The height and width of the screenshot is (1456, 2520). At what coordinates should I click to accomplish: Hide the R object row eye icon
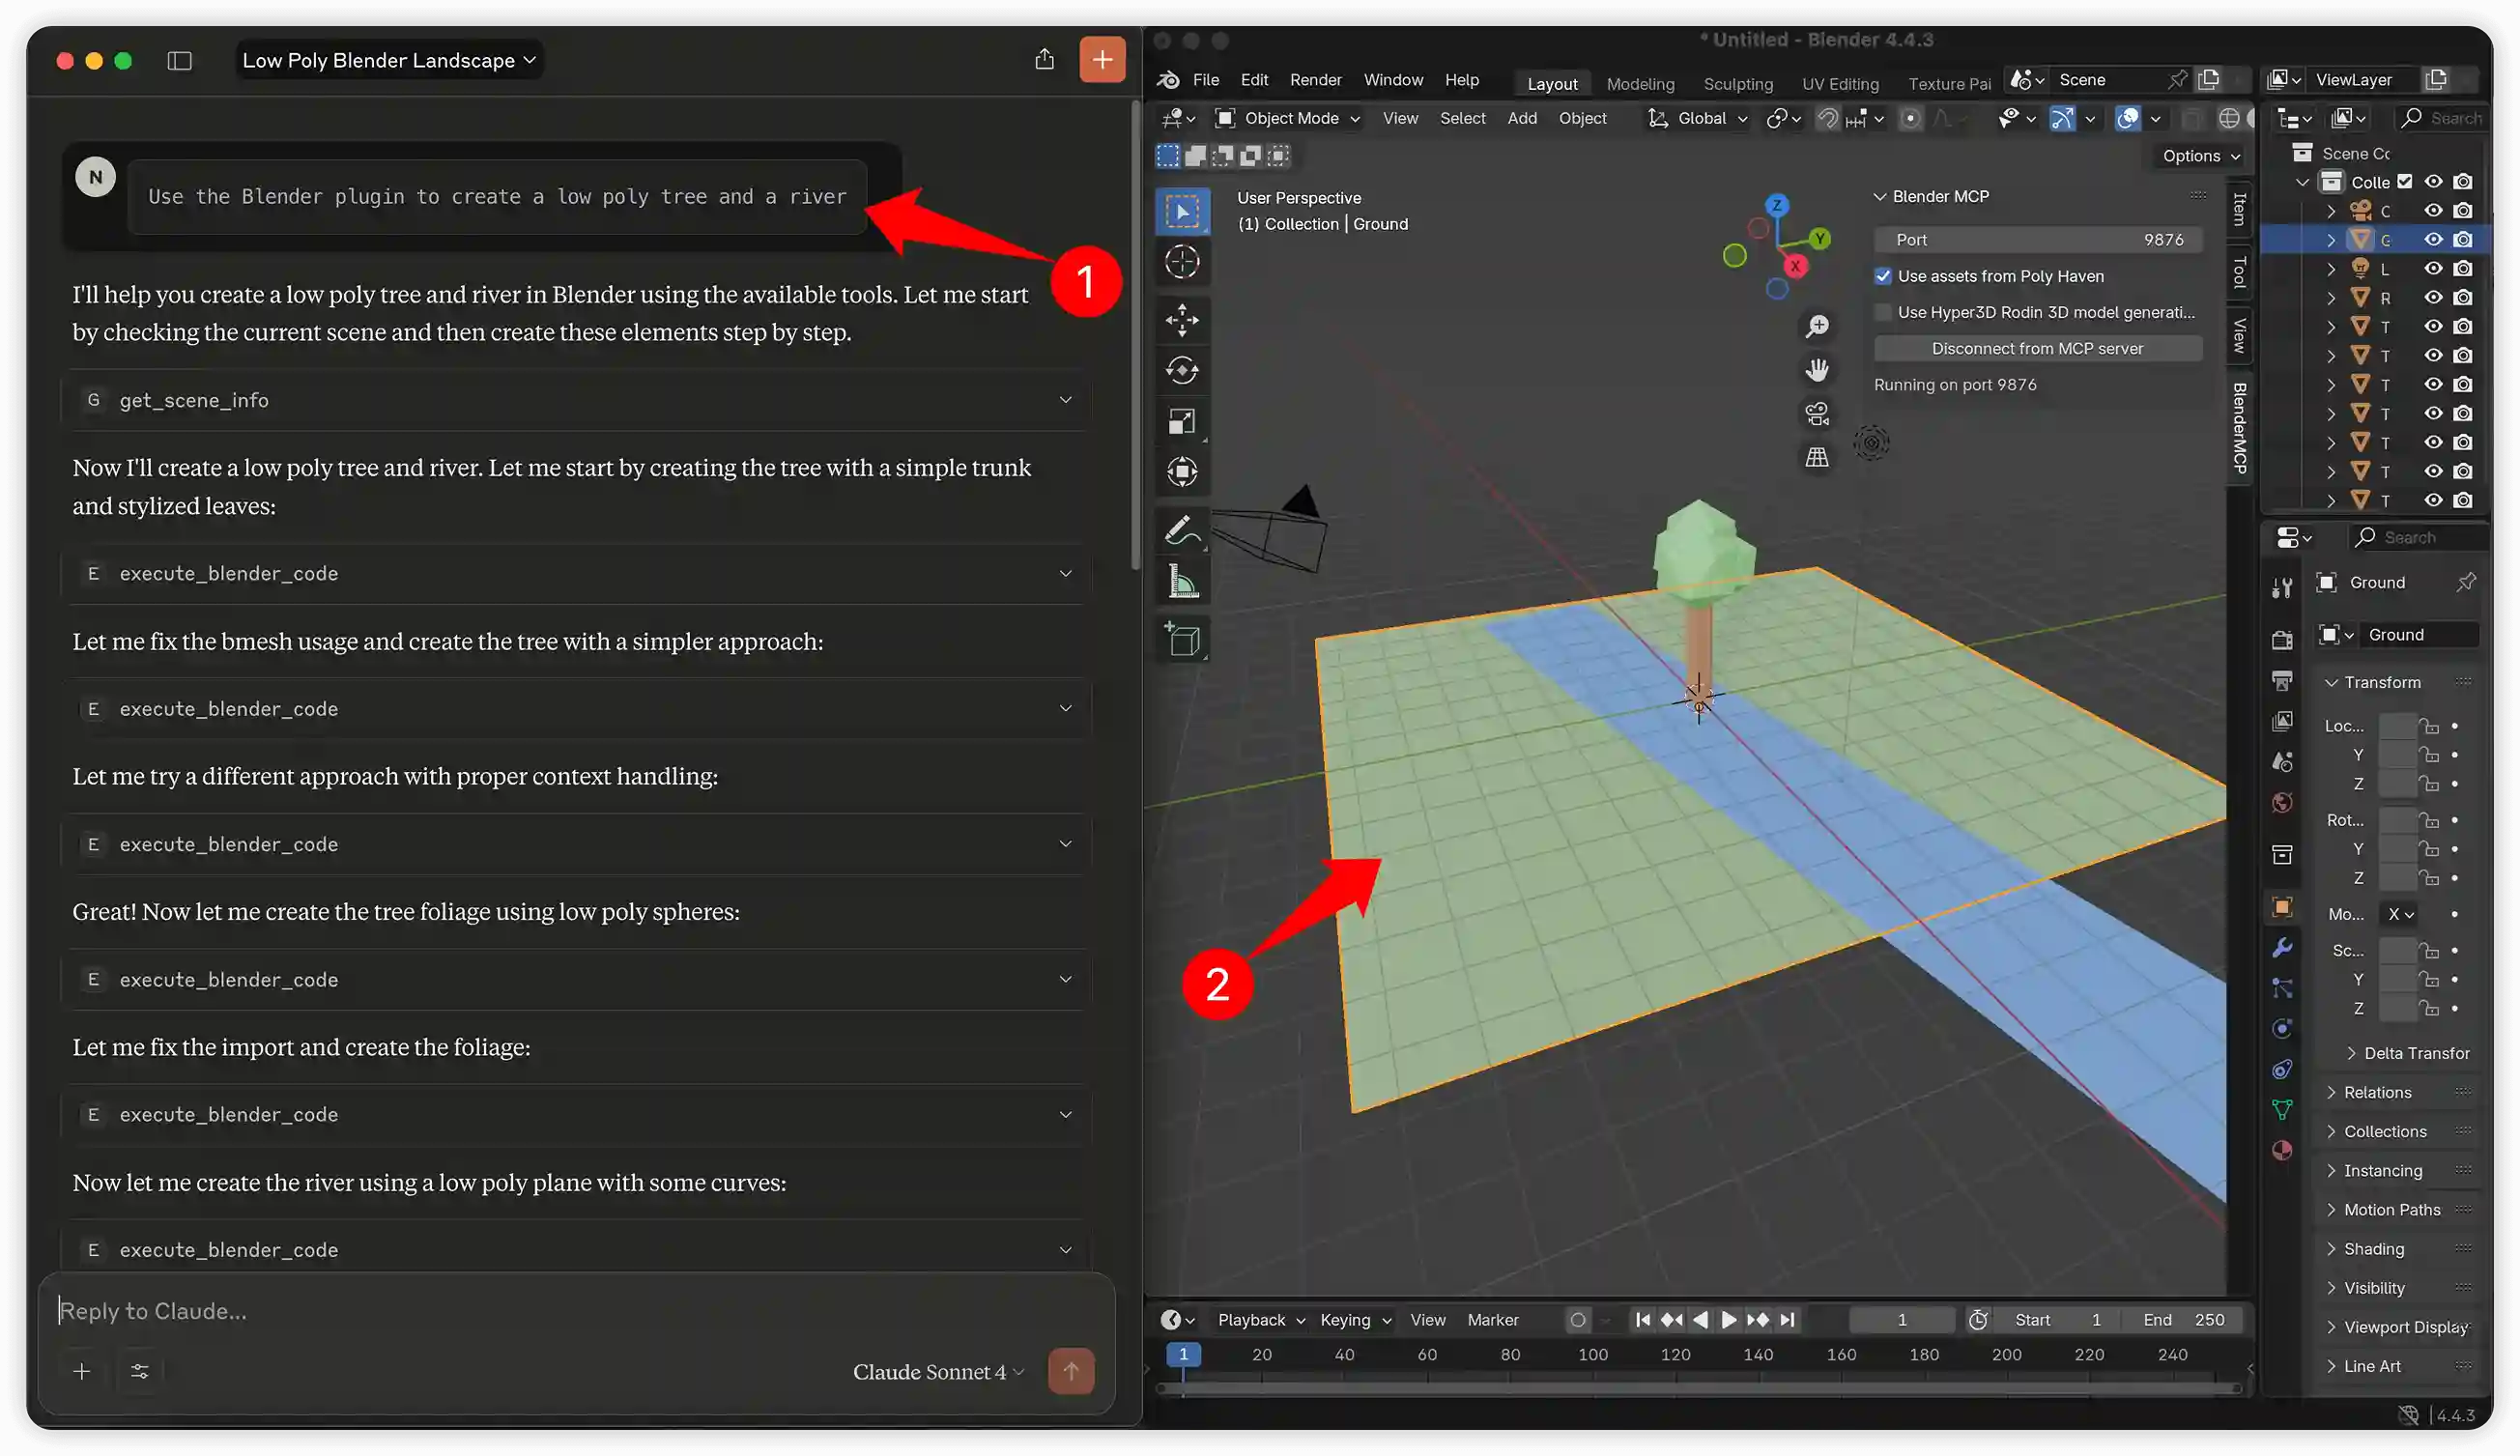[2433, 298]
